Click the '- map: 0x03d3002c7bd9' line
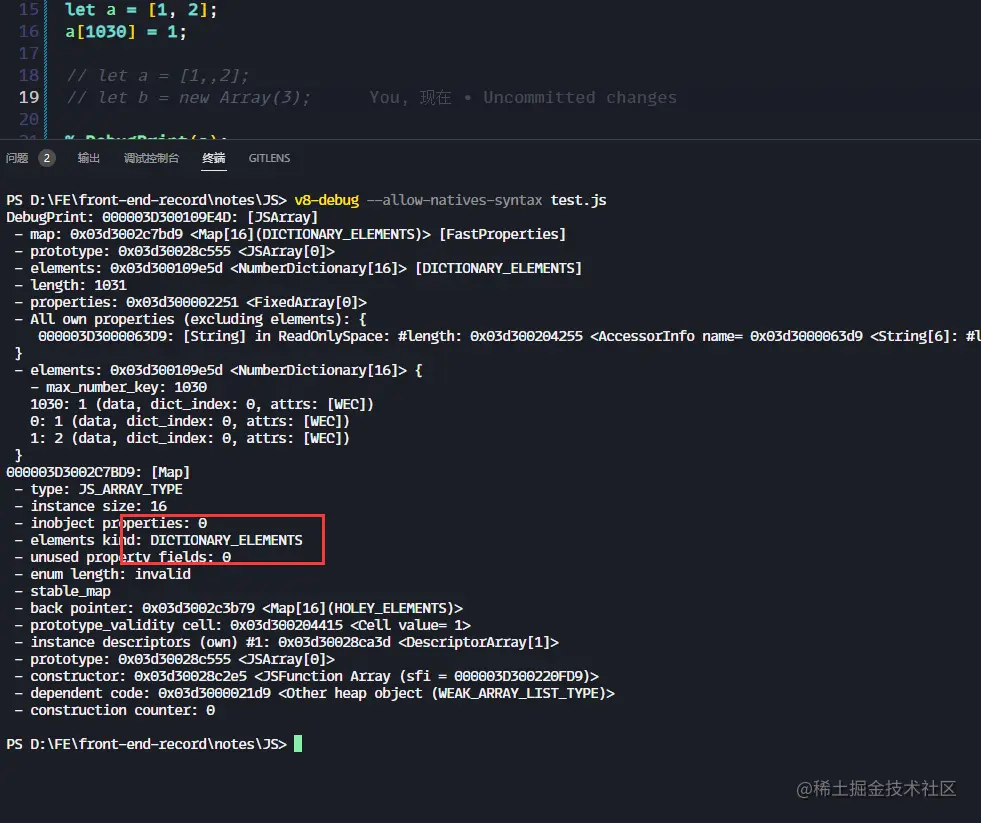The height and width of the screenshot is (823, 981). tap(290, 234)
